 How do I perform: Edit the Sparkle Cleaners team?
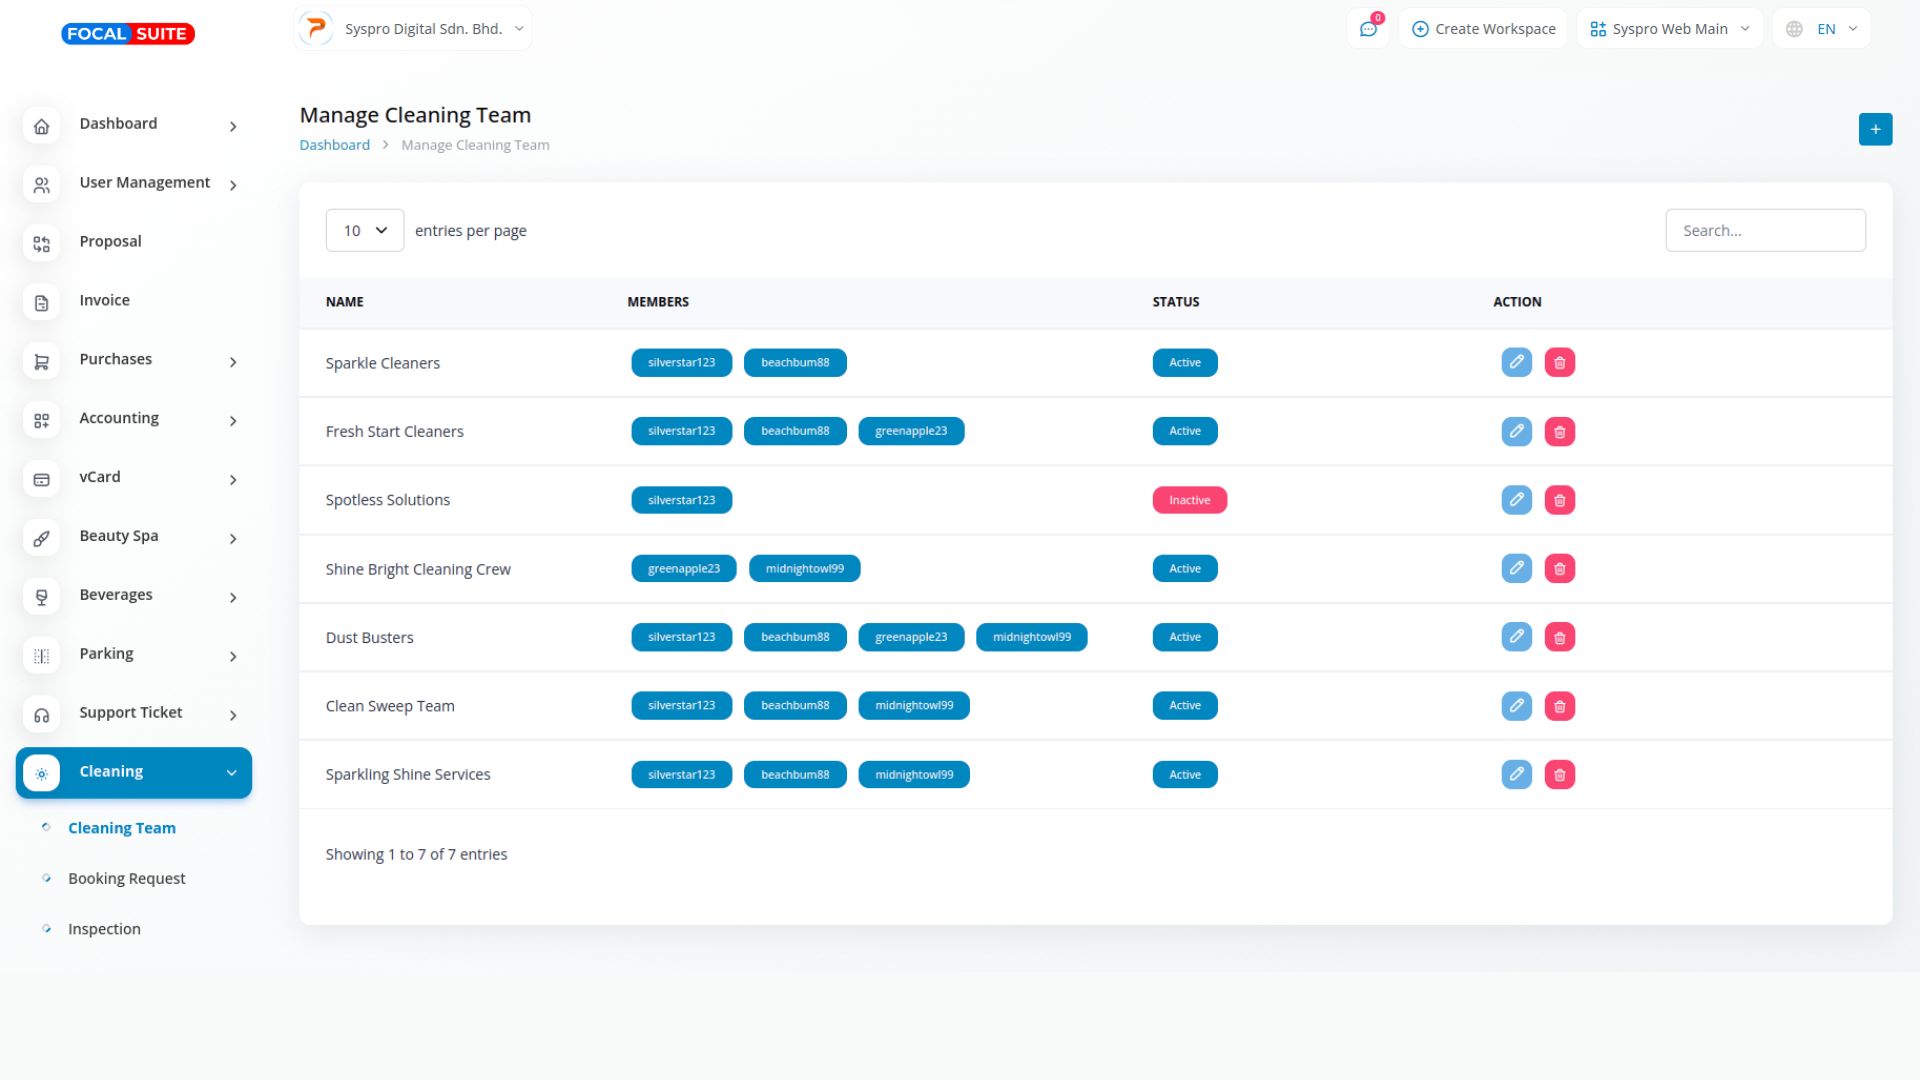tap(1516, 362)
